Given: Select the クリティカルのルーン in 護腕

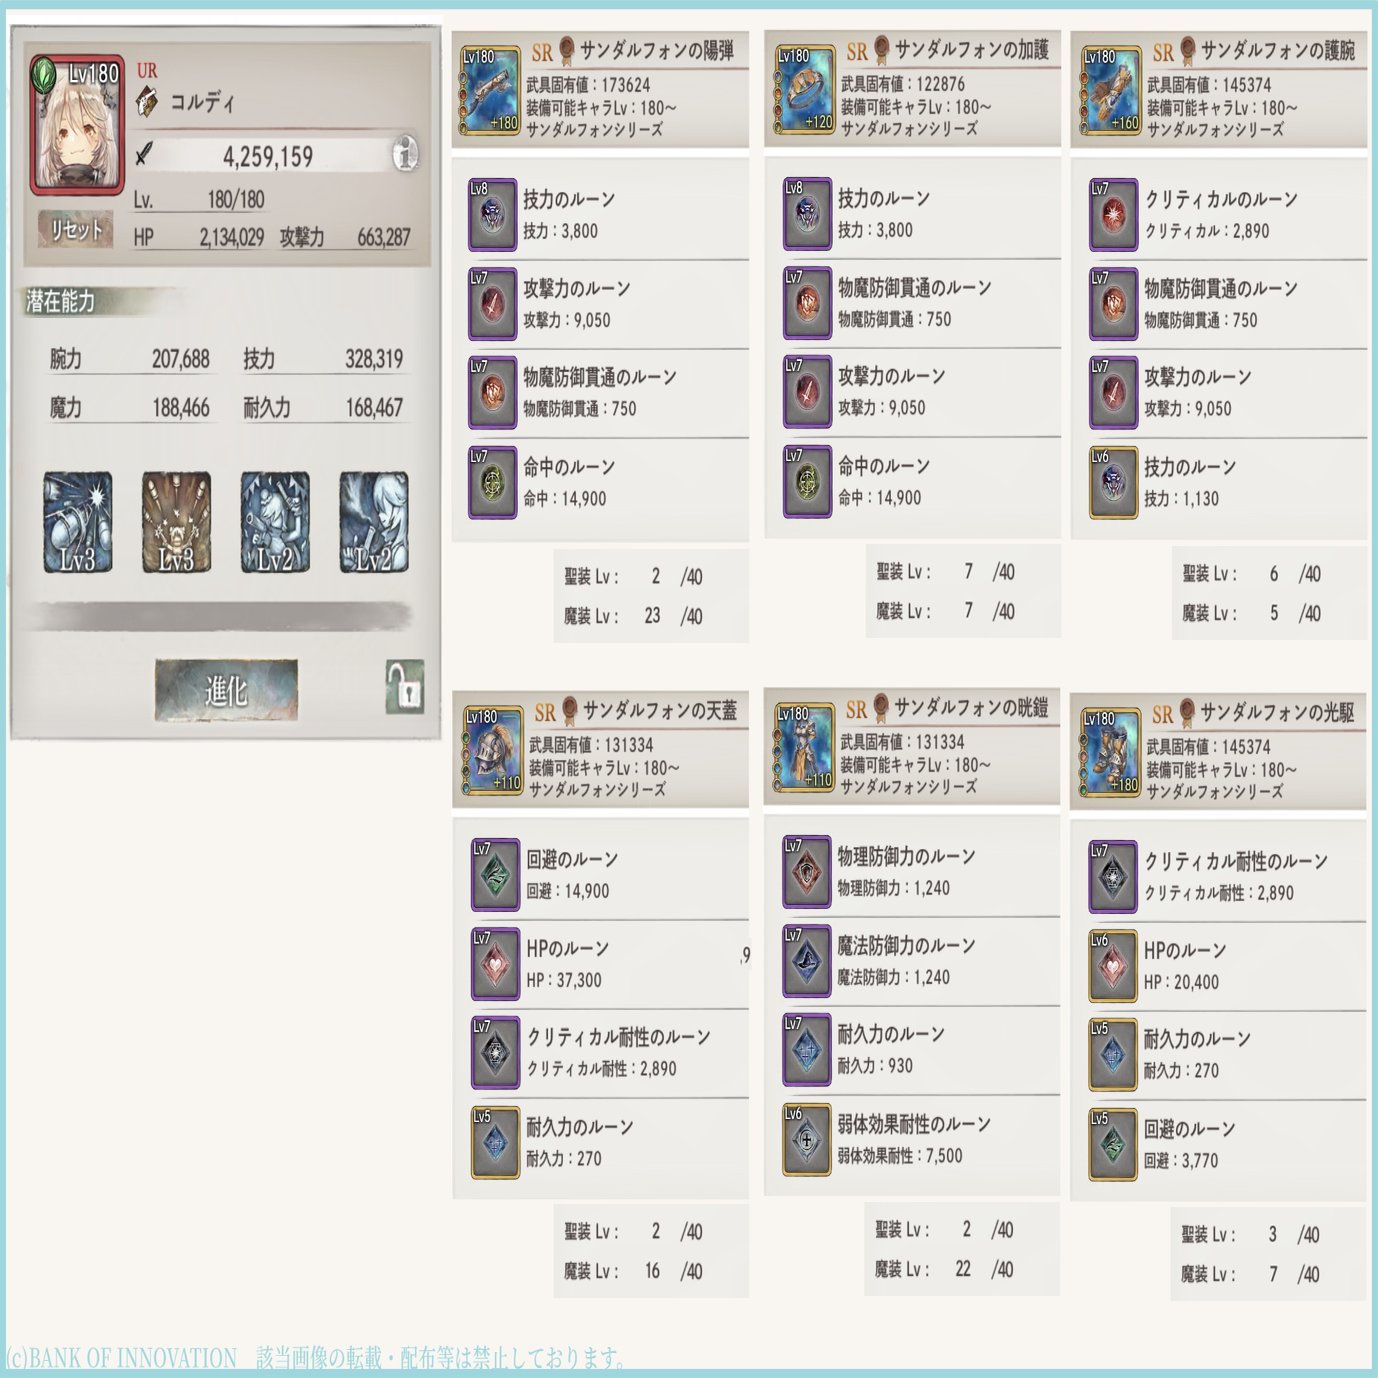Looking at the screenshot, I should pyautogui.click(x=1113, y=214).
